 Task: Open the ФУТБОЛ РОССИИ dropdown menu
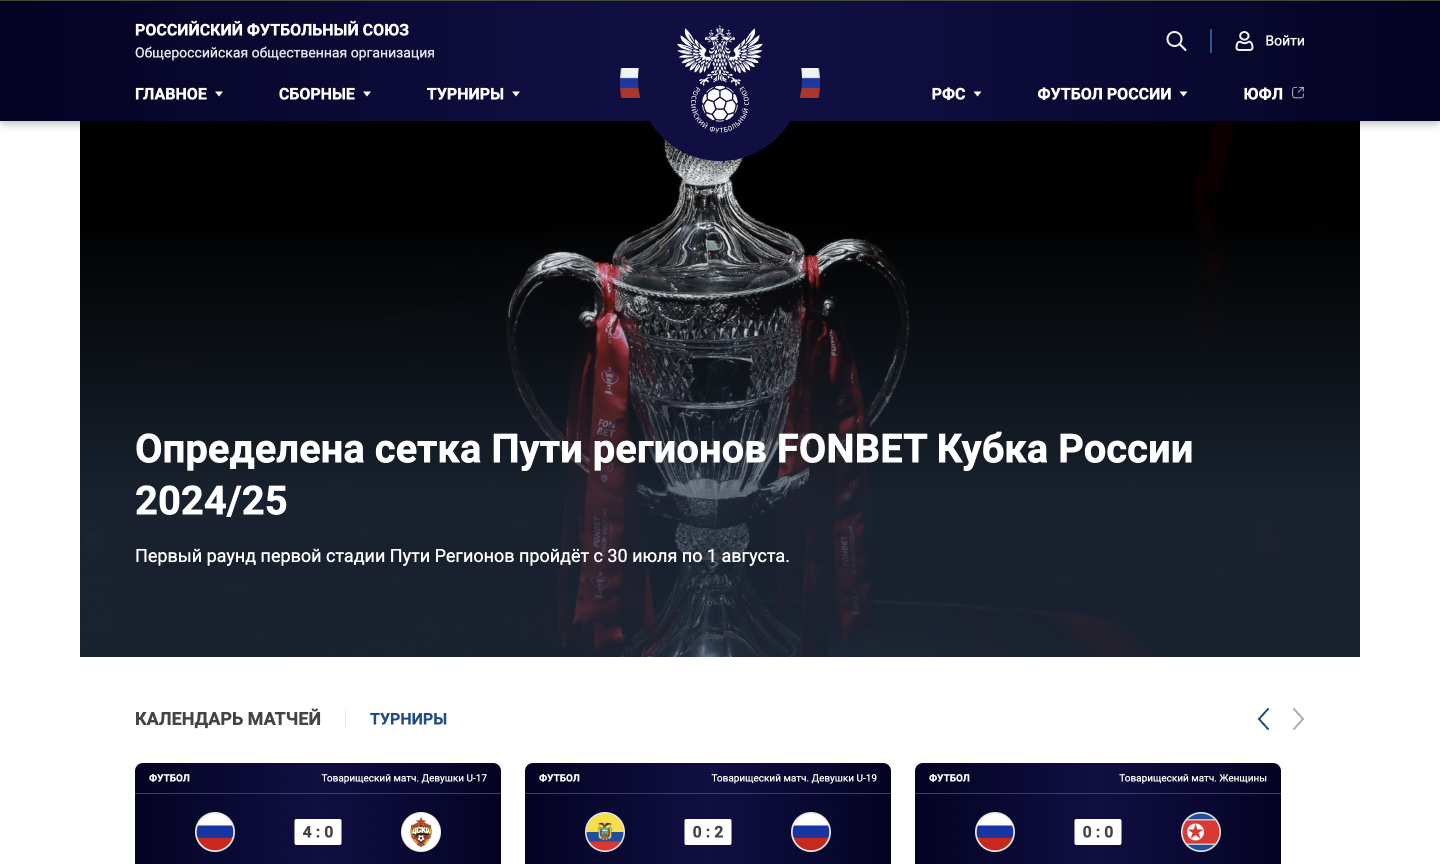[x=1112, y=94]
